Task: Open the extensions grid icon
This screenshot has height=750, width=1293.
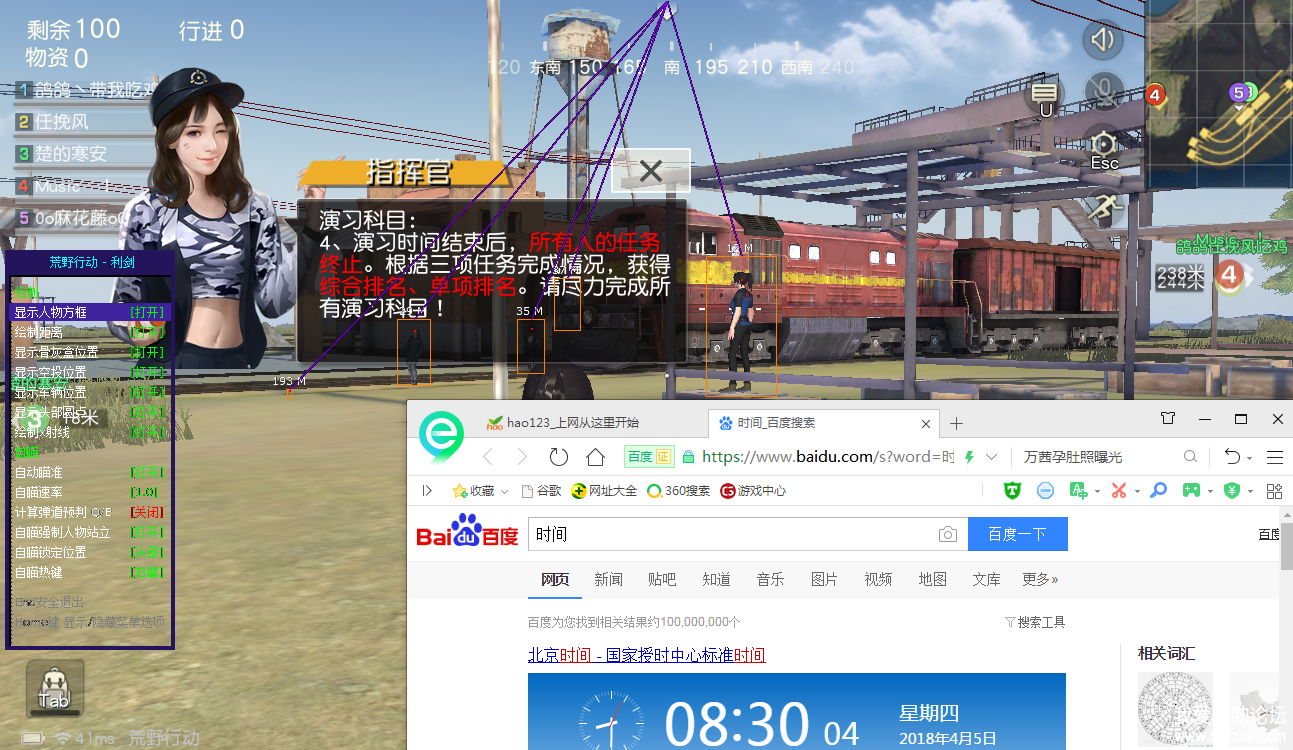Action: coord(1274,490)
